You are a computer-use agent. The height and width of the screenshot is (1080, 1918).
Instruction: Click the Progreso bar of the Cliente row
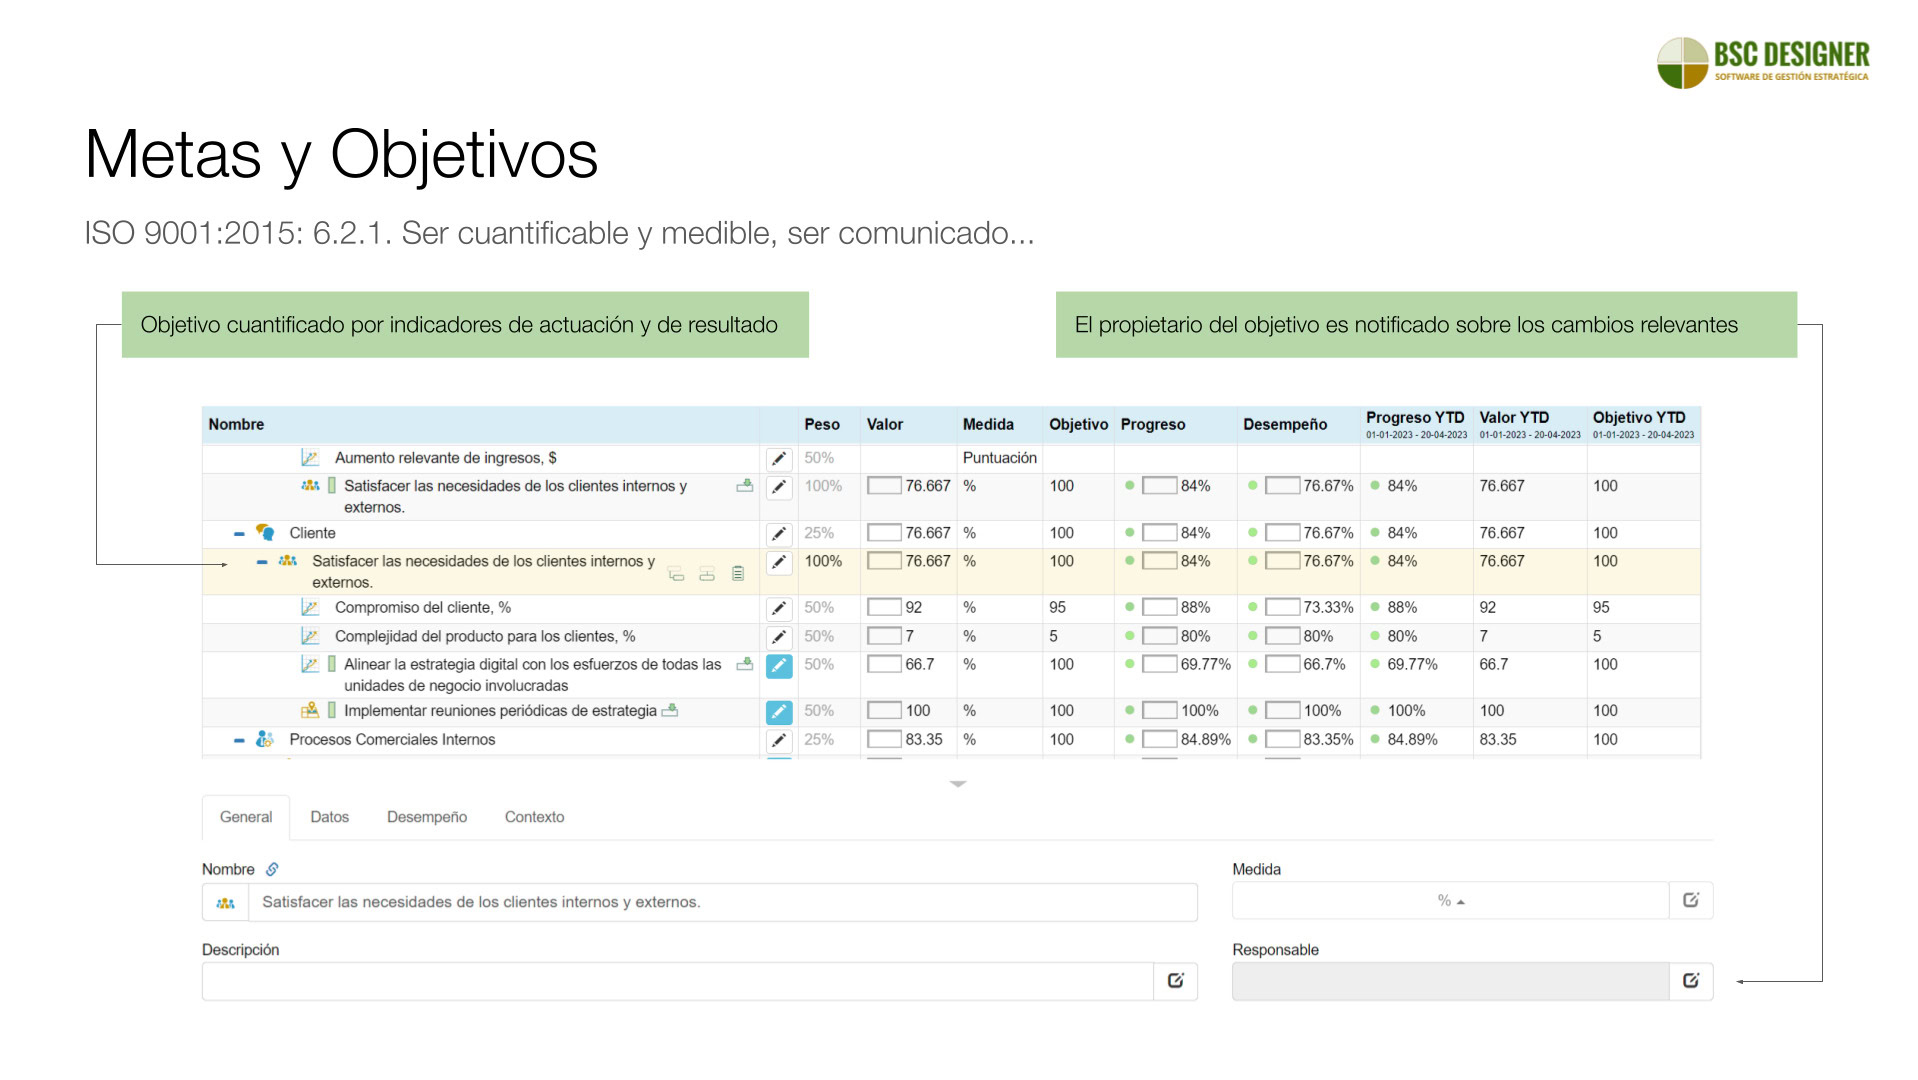point(1160,533)
